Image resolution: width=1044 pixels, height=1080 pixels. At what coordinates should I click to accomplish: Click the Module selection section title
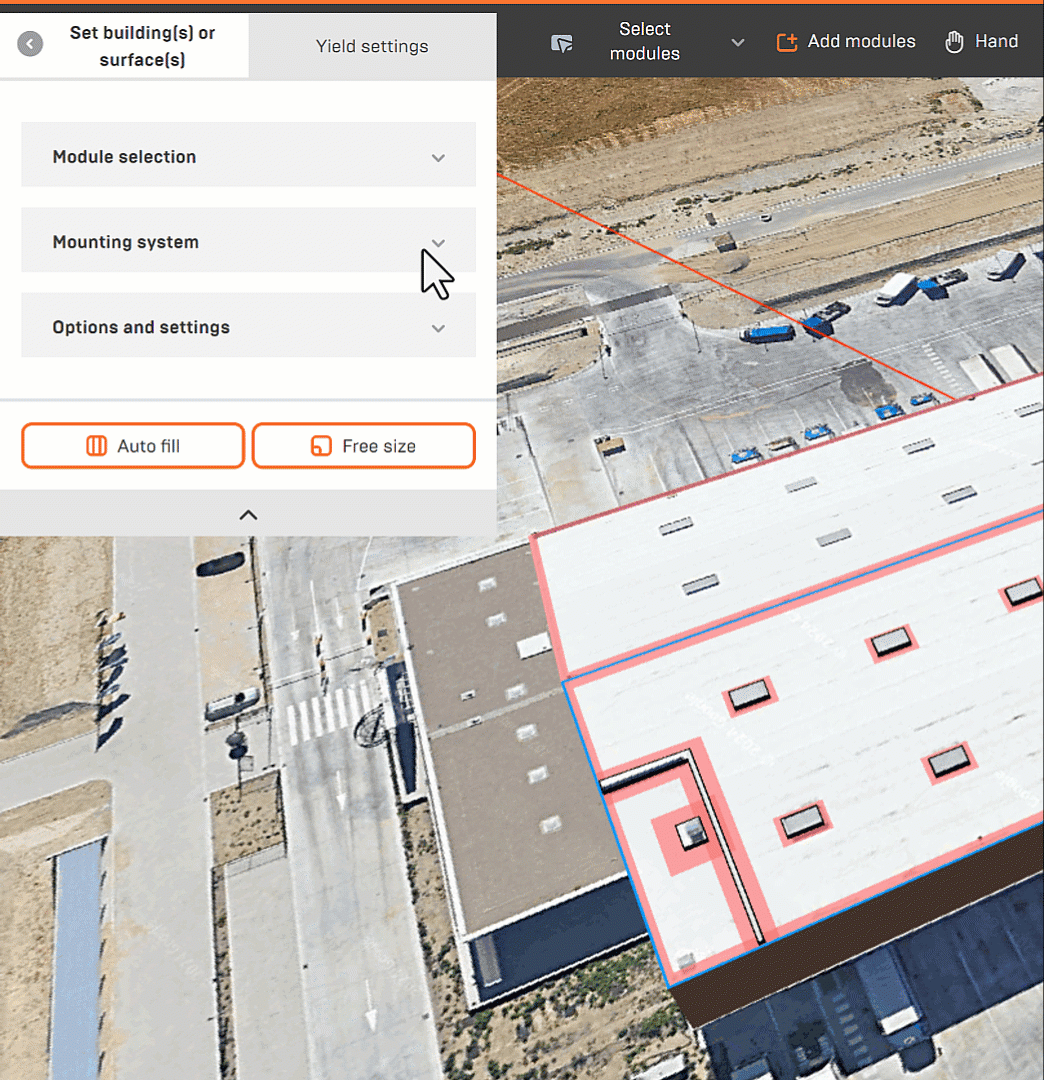tap(124, 157)
